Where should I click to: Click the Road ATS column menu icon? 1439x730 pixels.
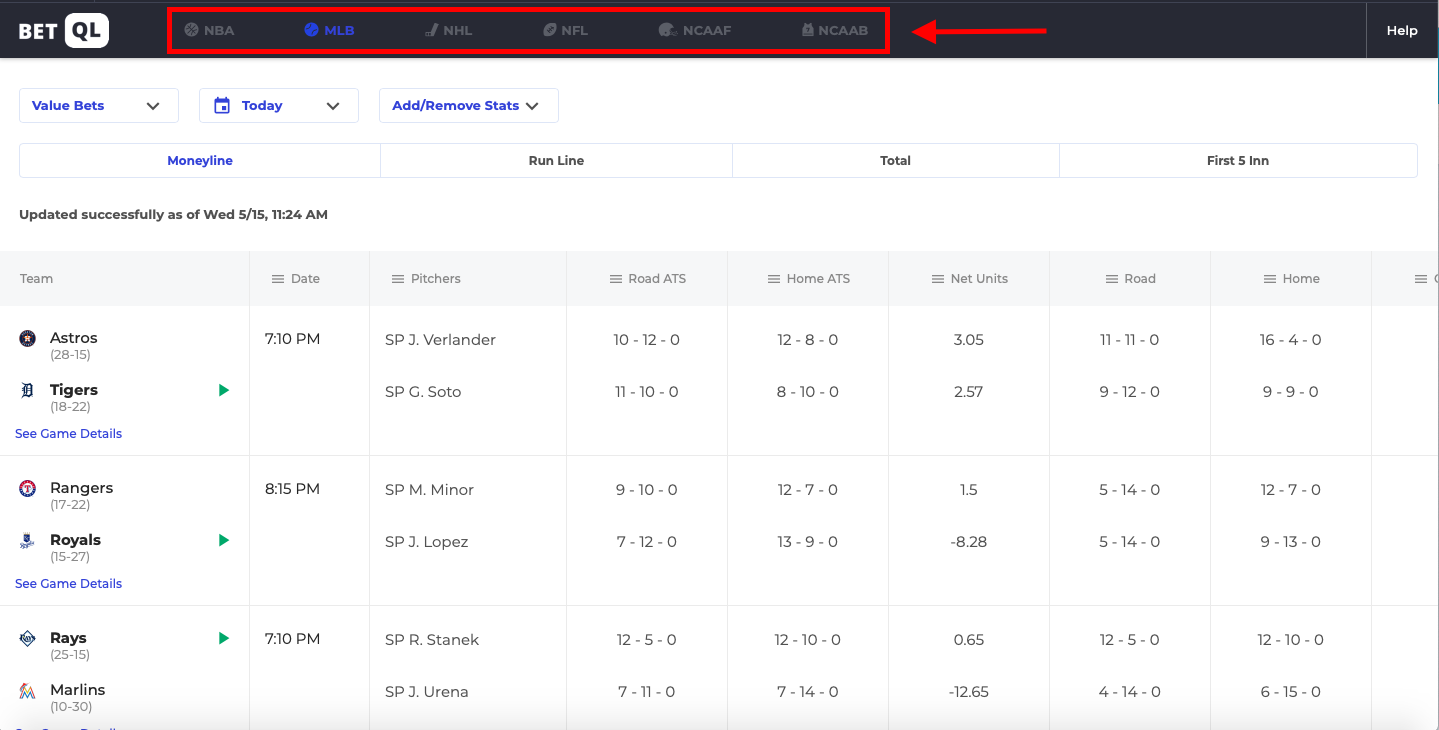616,279
